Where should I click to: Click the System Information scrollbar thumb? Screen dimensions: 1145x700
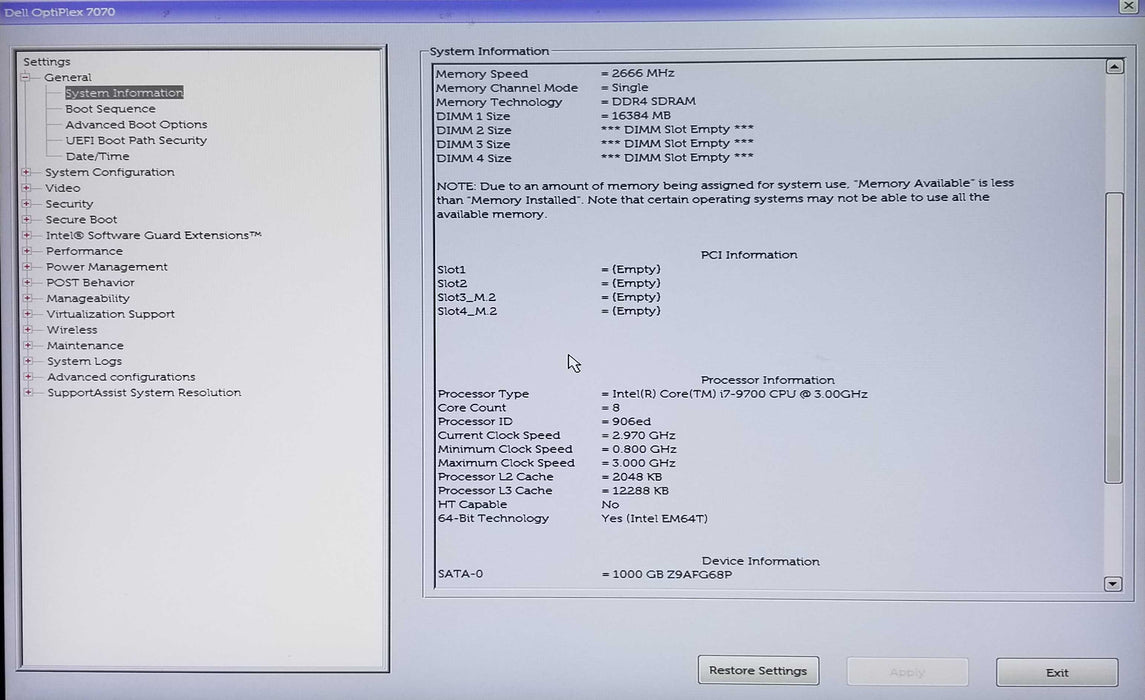pos(1114,337)
